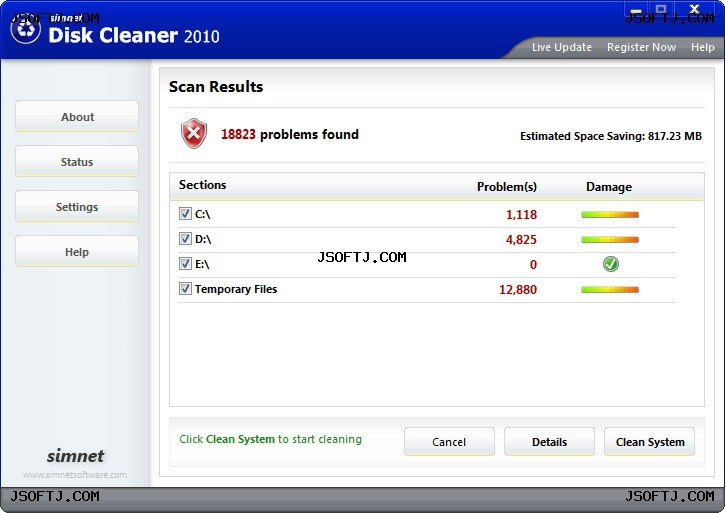Click the Temporary Files row label
The width and height of the screenshot is (725, 513).
[236, 289]
